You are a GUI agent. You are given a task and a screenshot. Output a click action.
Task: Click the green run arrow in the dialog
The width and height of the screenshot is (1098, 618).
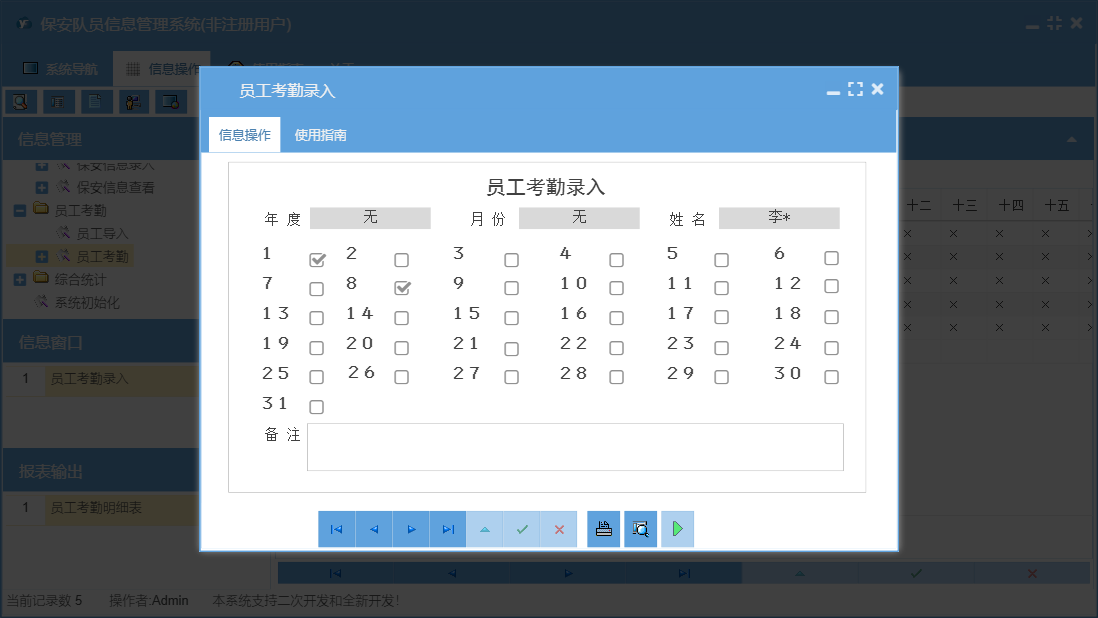pos(677,528)
